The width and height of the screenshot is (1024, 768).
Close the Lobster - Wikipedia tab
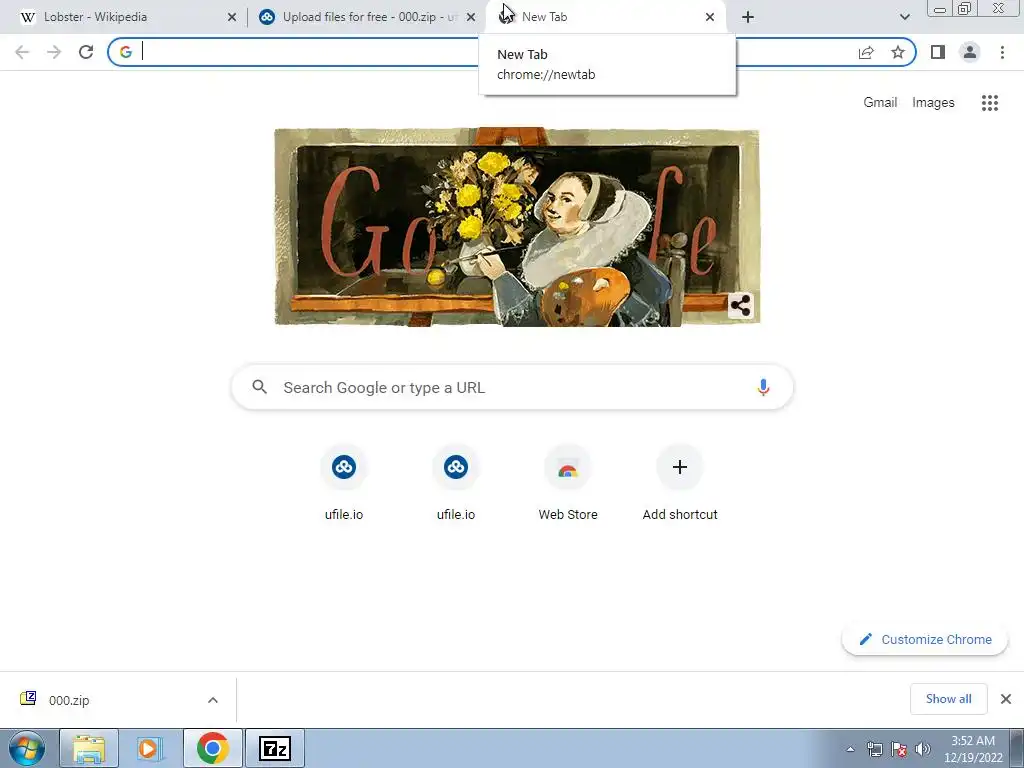pyautogui.click(x=232, y=18)
